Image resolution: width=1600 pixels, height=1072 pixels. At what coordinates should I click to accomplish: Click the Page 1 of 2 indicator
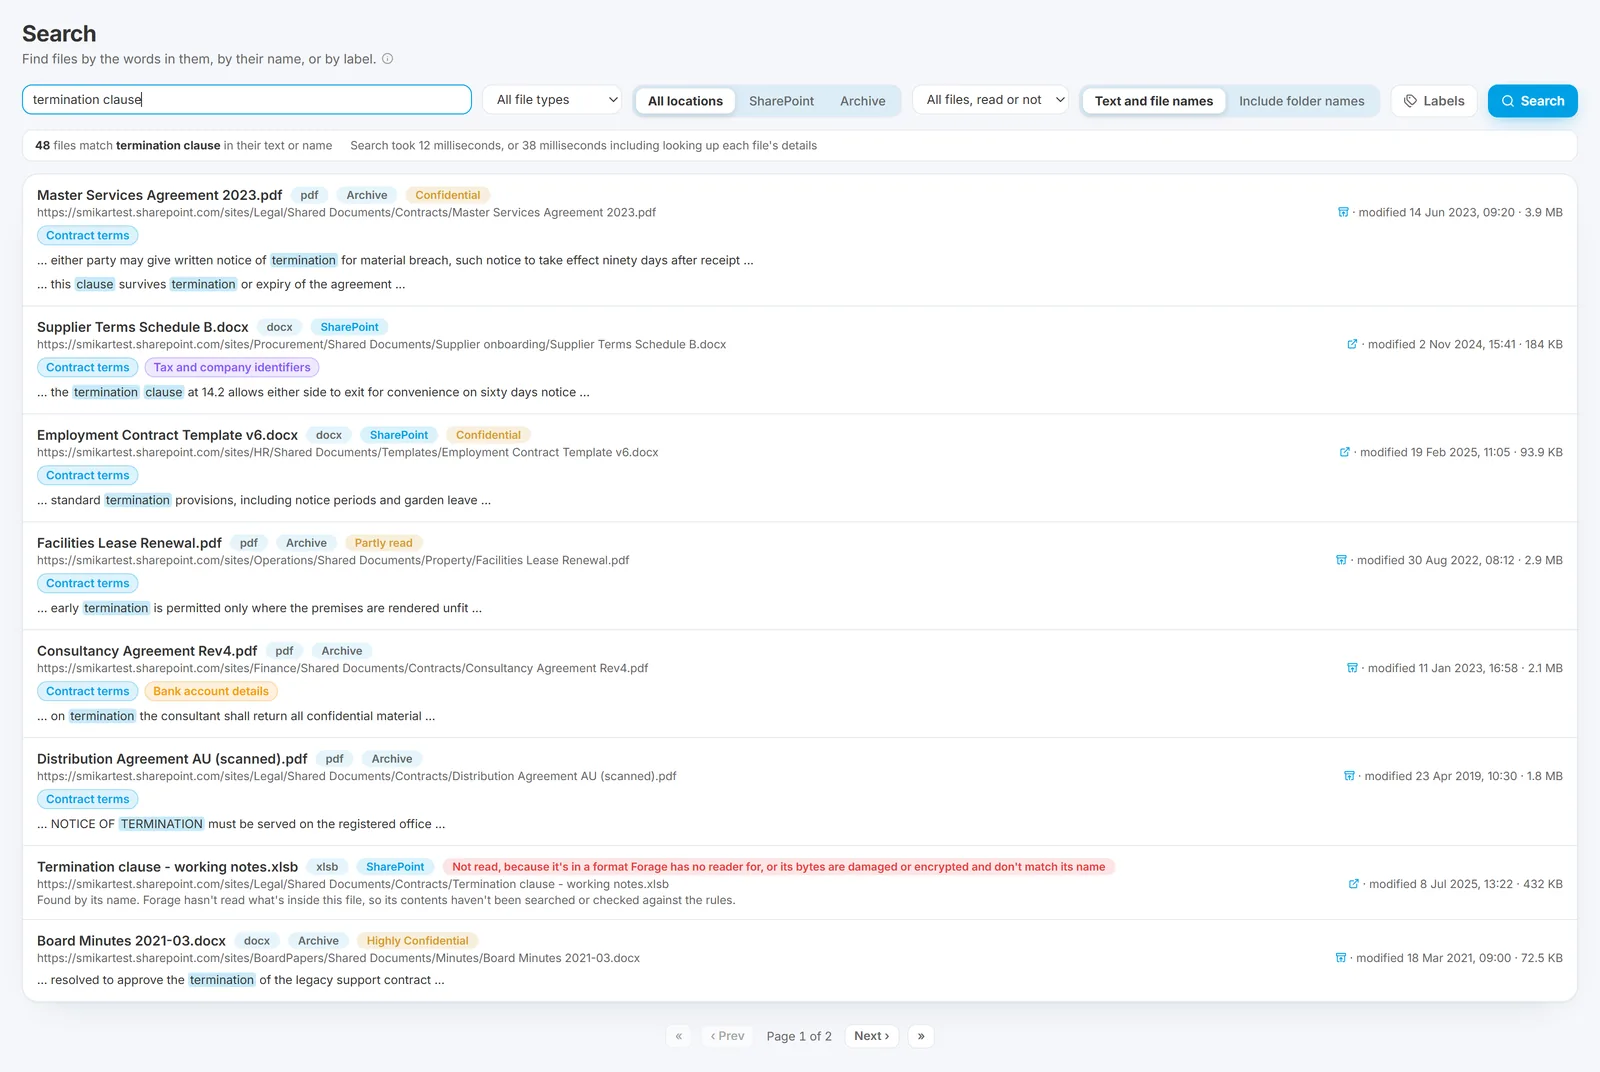(799, 1036)
